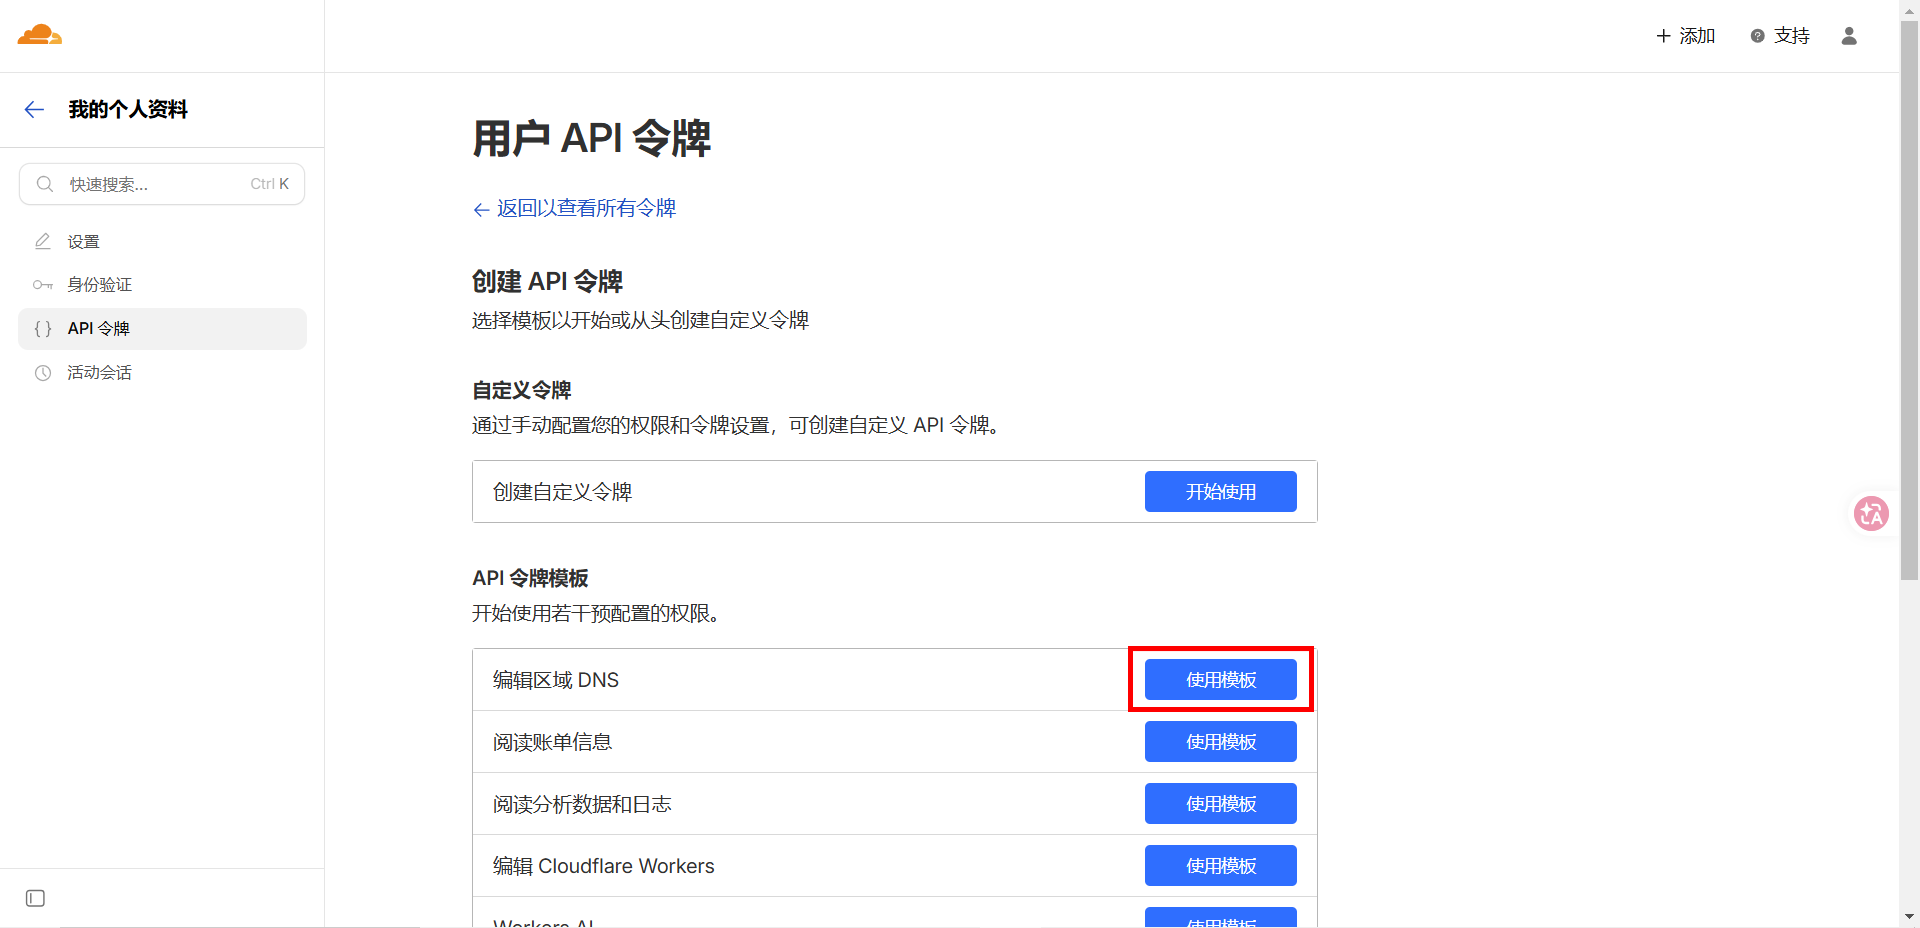Click the scrollbar down arrow
Screen dimensions: 1920x928
click(1909, 916)
